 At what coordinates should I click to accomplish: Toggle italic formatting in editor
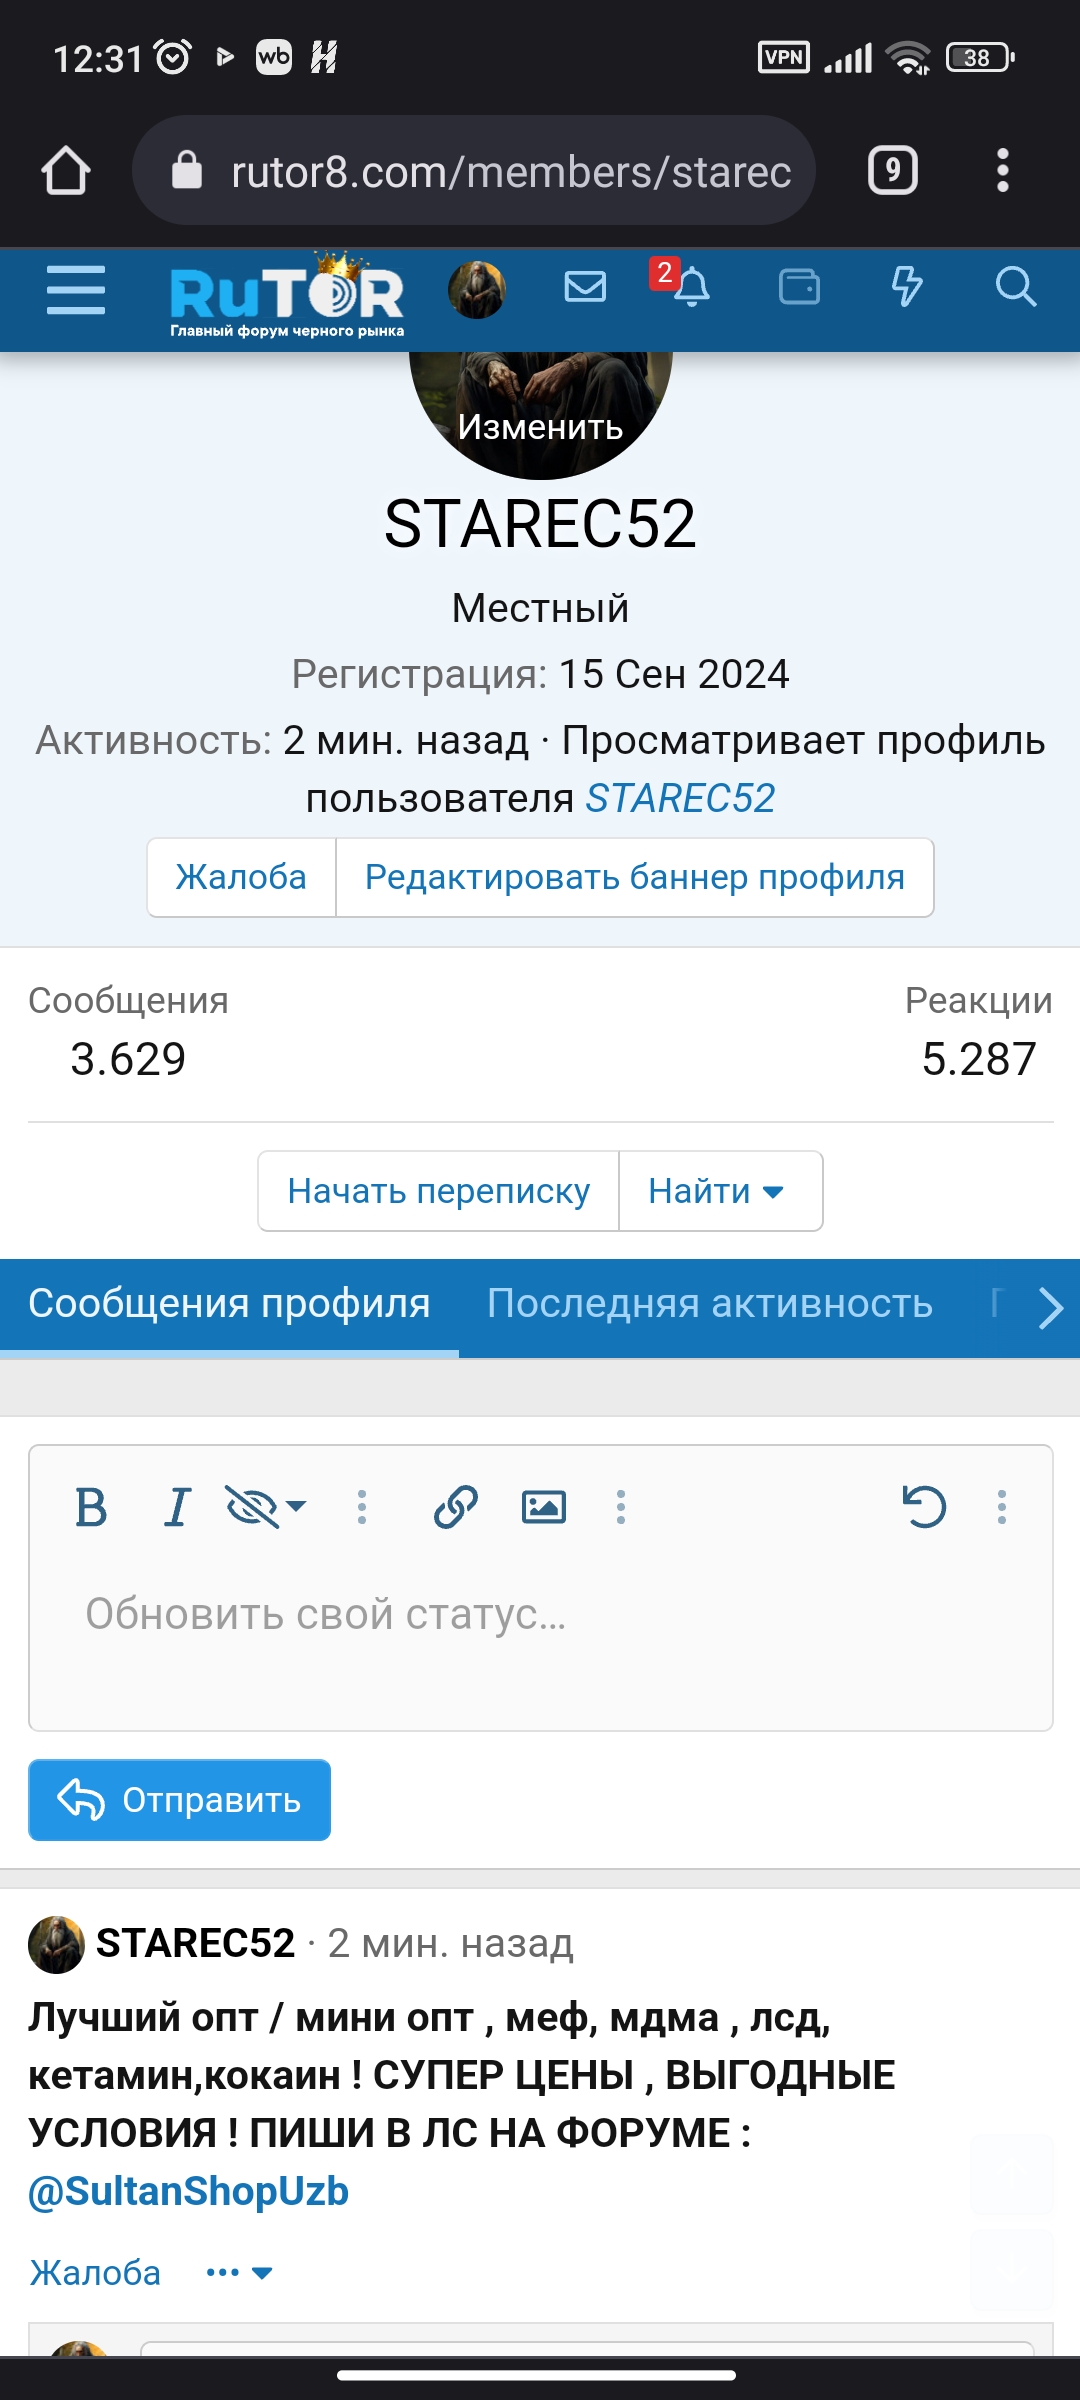pyautogui.click(x=177, y=1507)
